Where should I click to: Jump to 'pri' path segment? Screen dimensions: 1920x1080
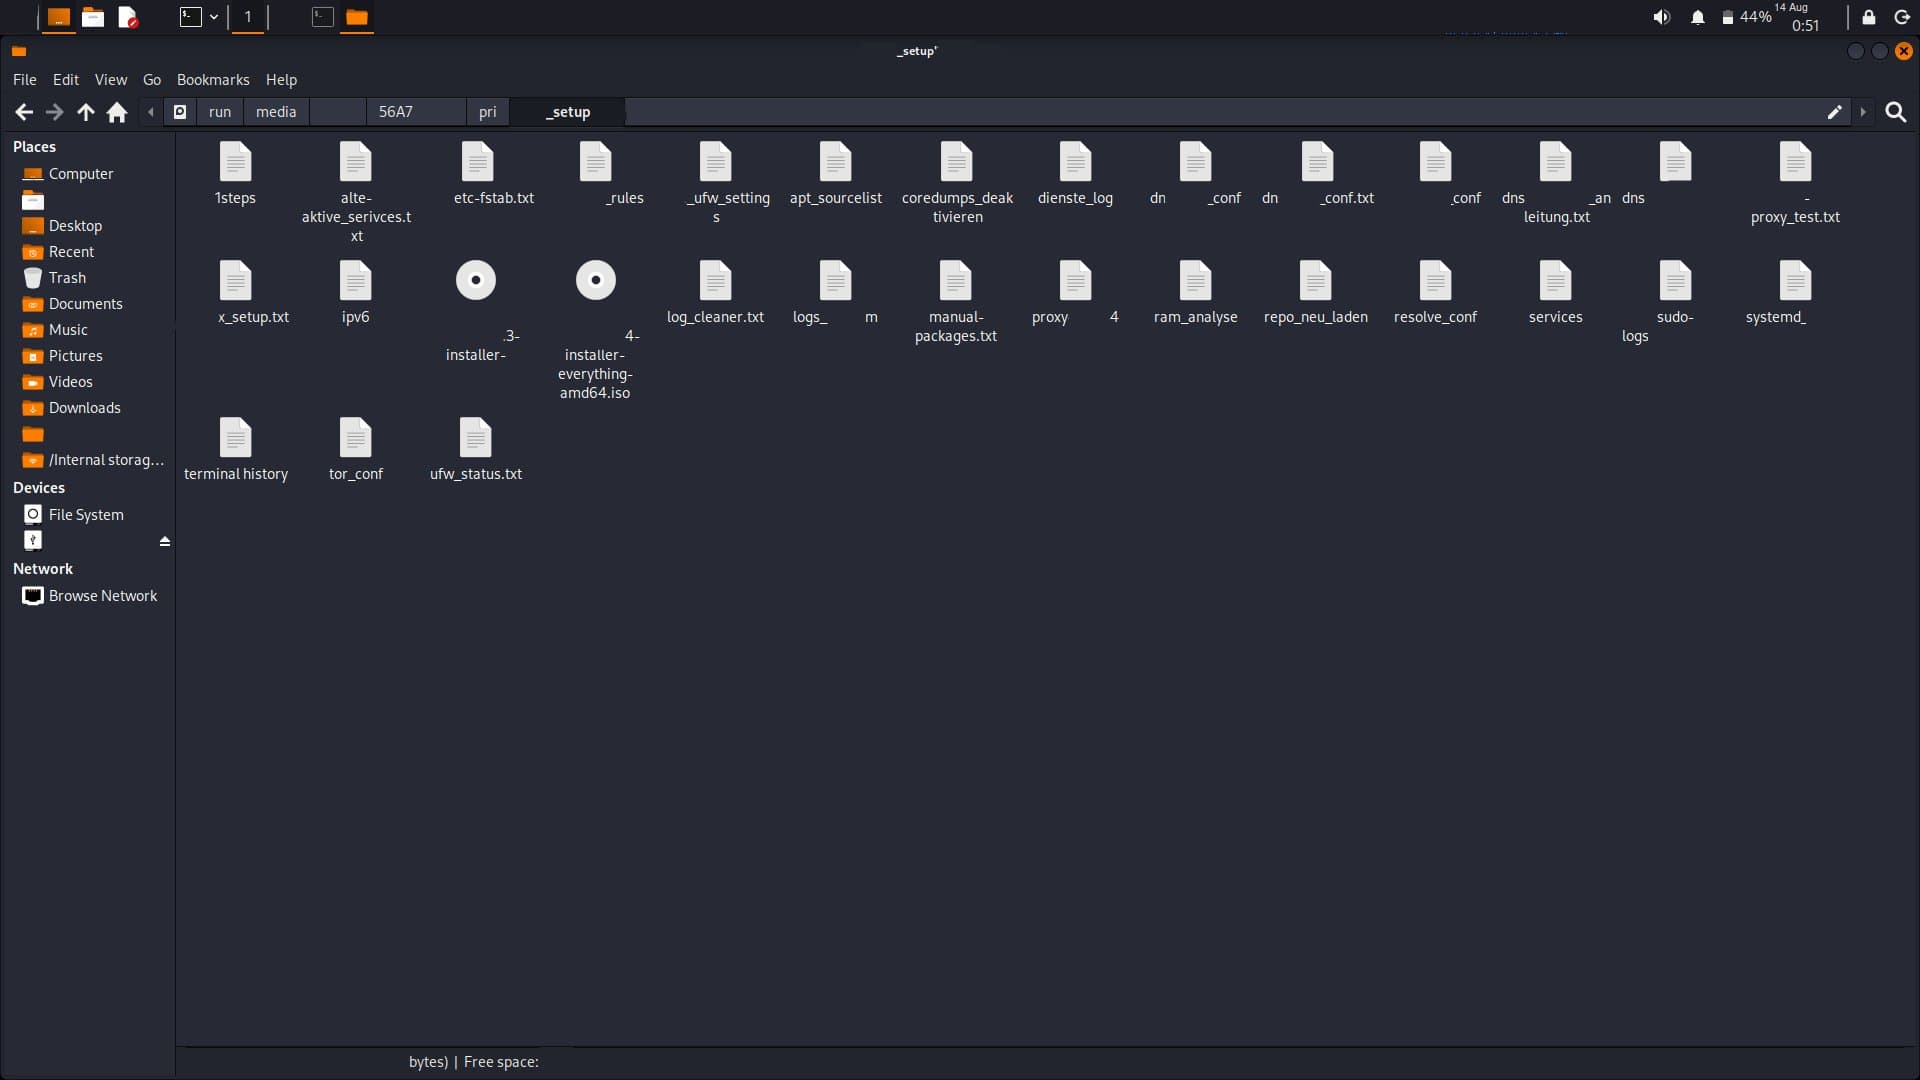click(x=488, y=112)
